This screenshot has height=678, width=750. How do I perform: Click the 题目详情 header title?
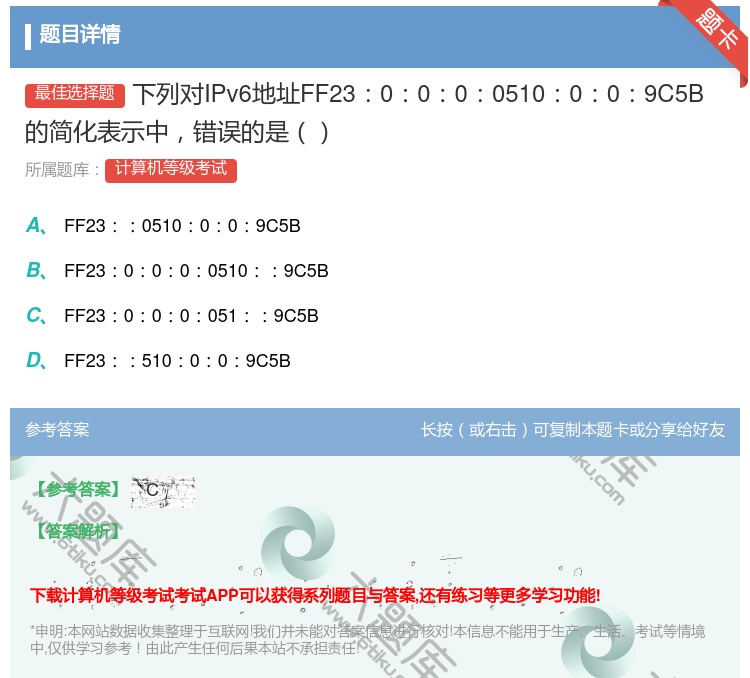click(80, 34)
